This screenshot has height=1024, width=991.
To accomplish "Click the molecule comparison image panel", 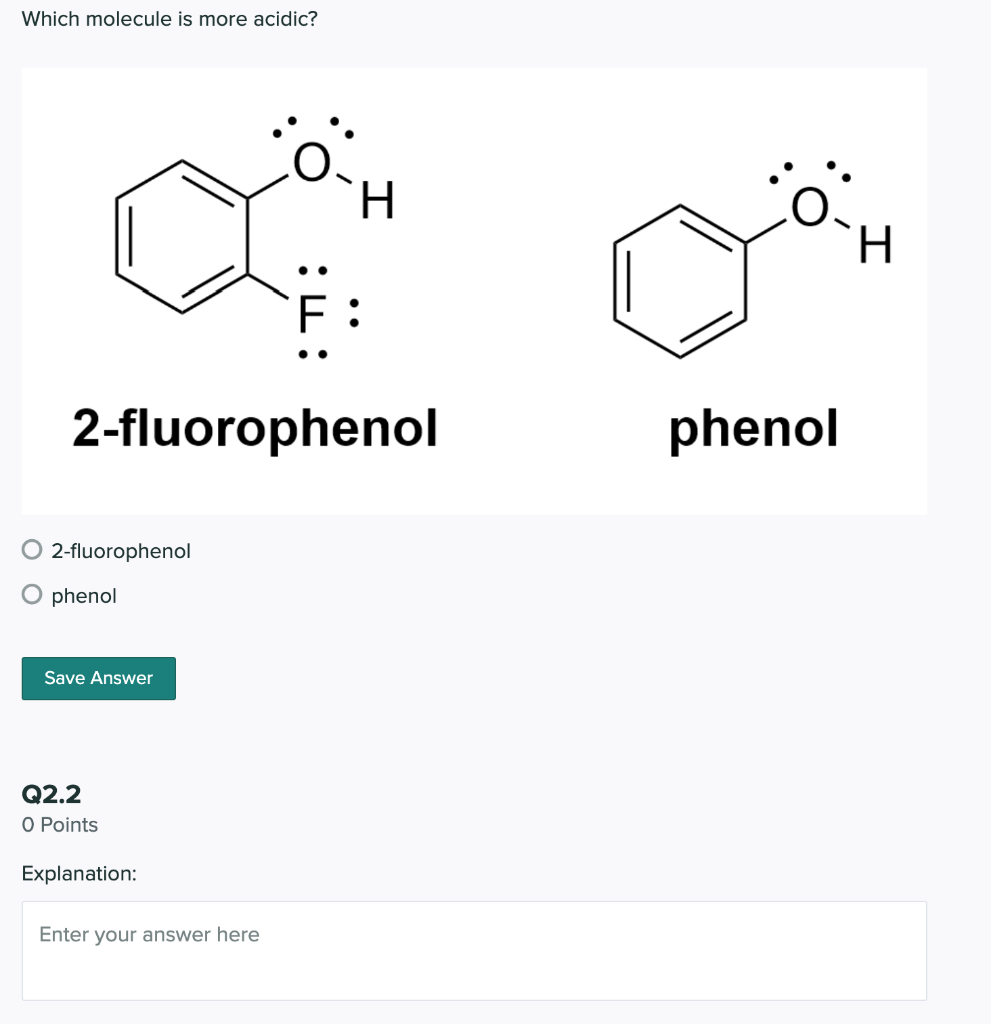I will point(474,290).
